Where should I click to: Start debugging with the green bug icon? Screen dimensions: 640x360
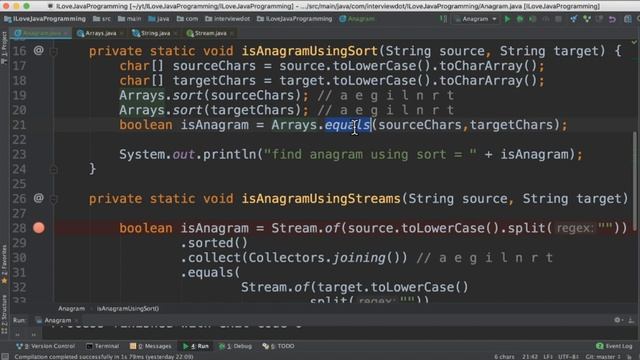tap(520, 19)
